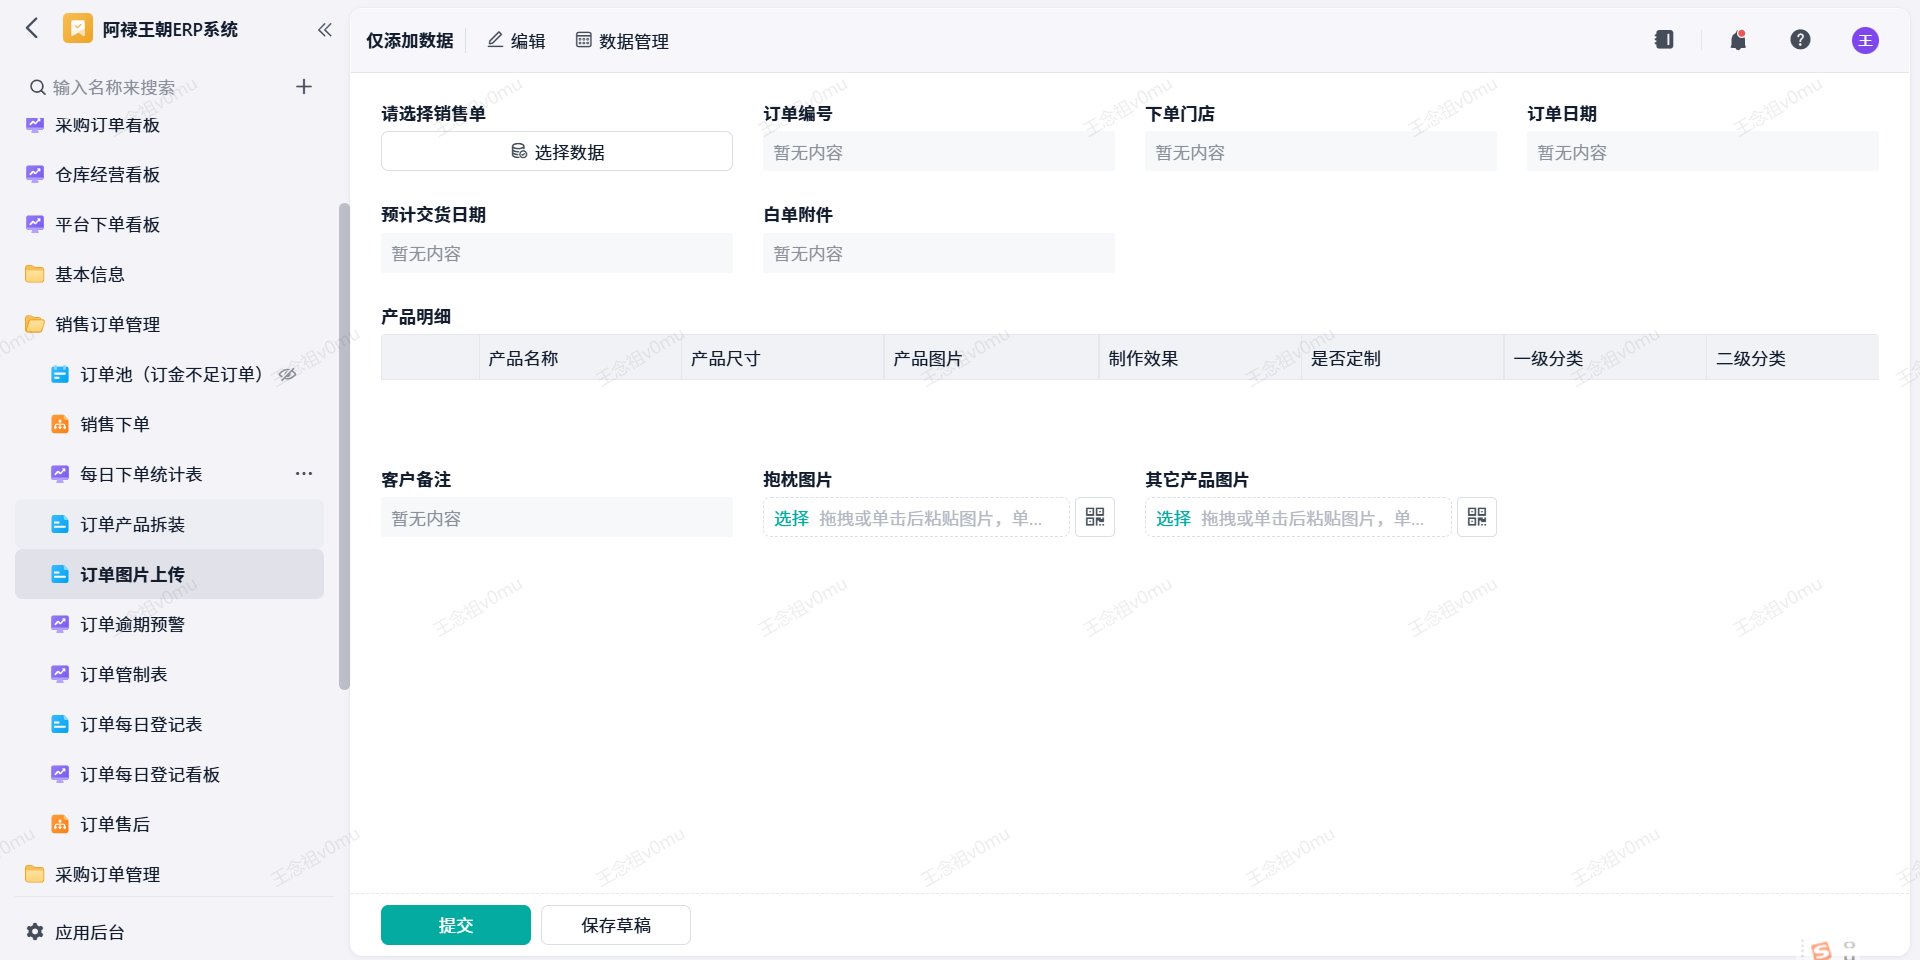Click 选择 link for 其它产品图片
The image size is (1920, 960).
pos(1173,518)
